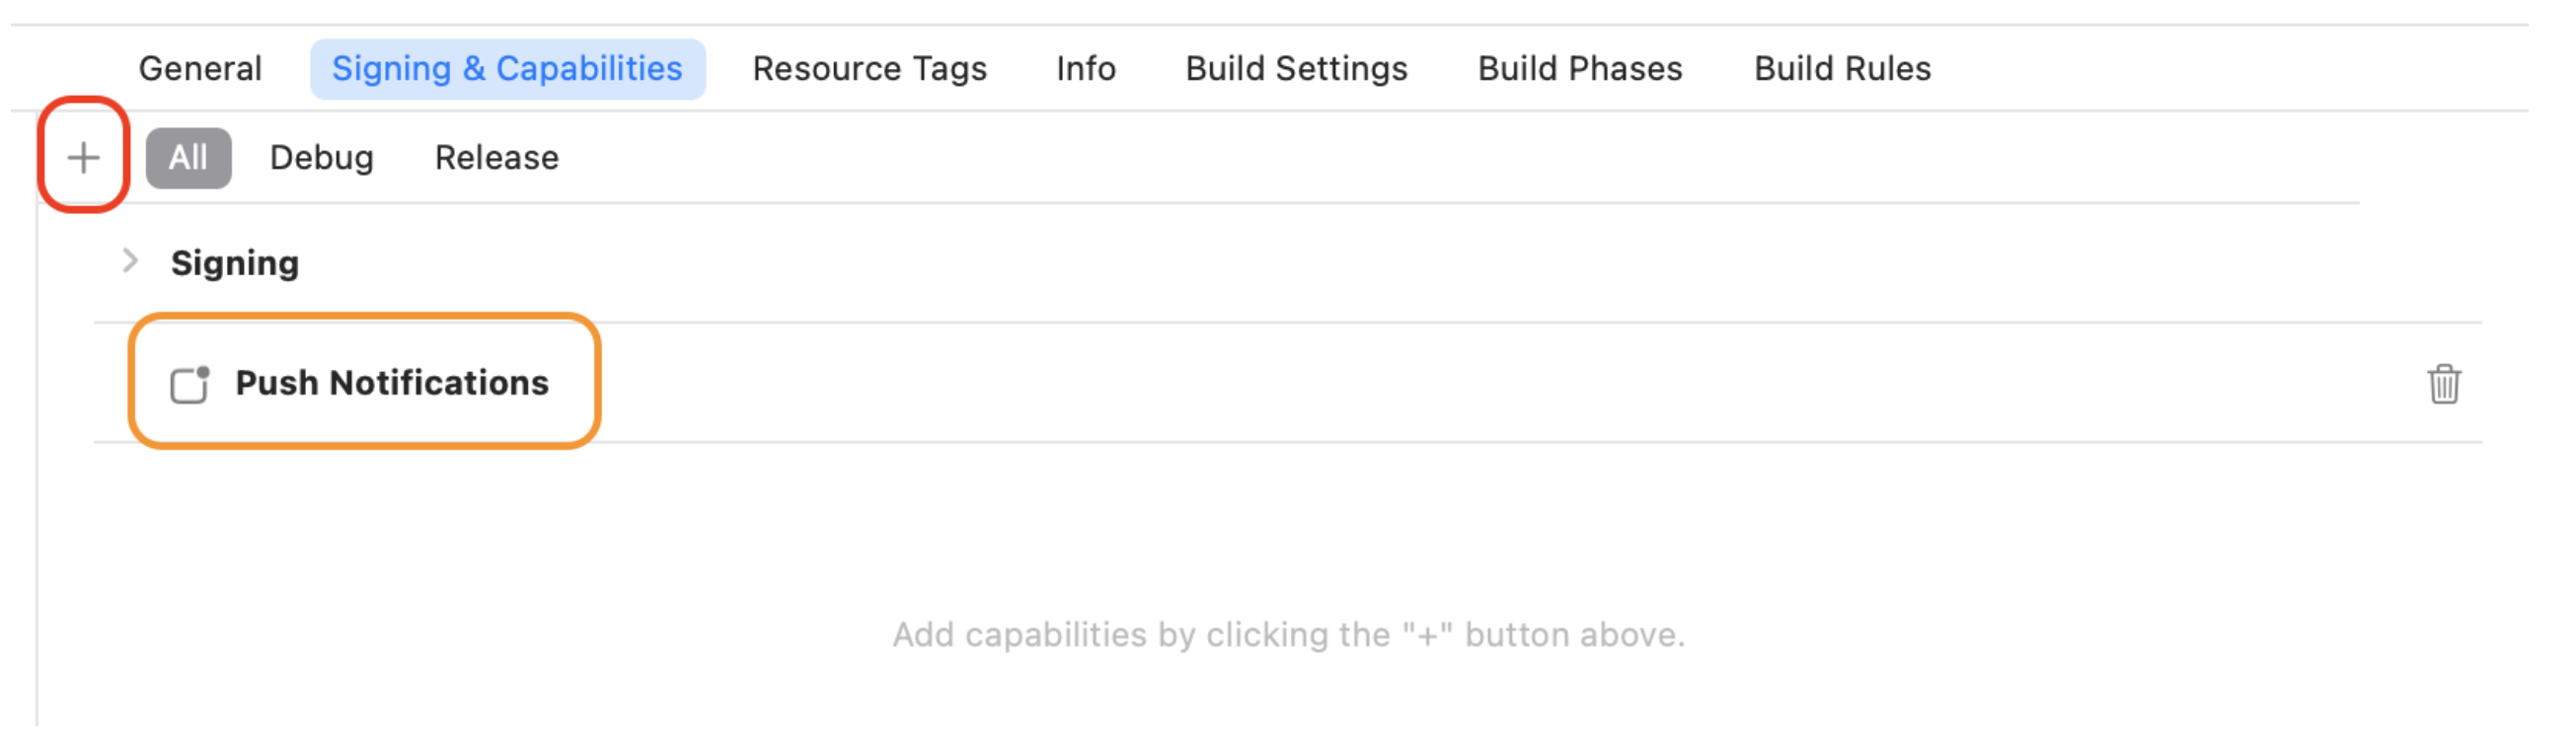Click the plus icon to add a capability

84,157
